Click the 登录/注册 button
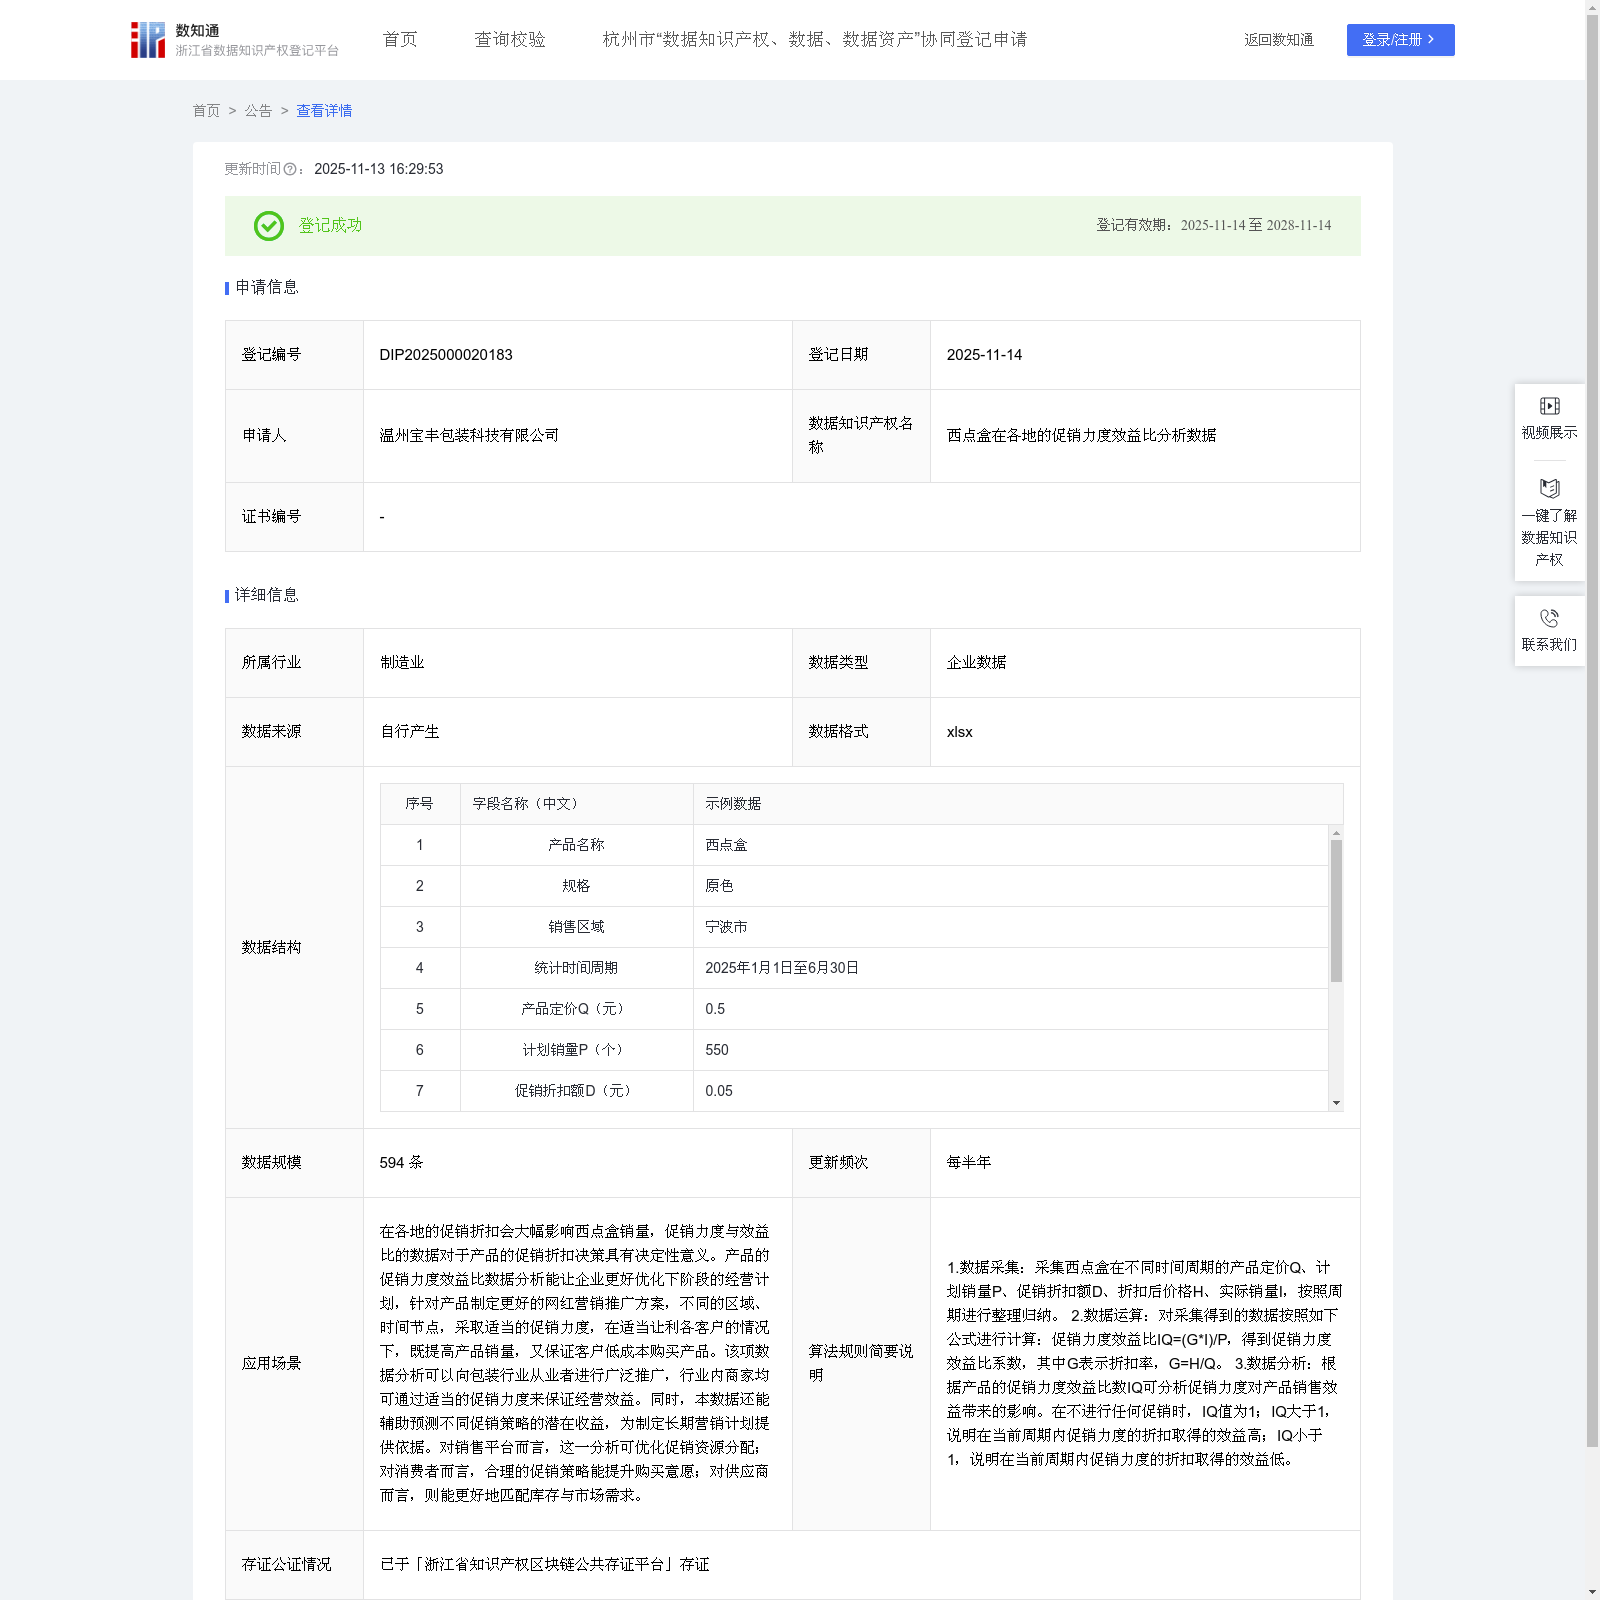Screen dimensions: 1600x1600 click(1400, 40)
